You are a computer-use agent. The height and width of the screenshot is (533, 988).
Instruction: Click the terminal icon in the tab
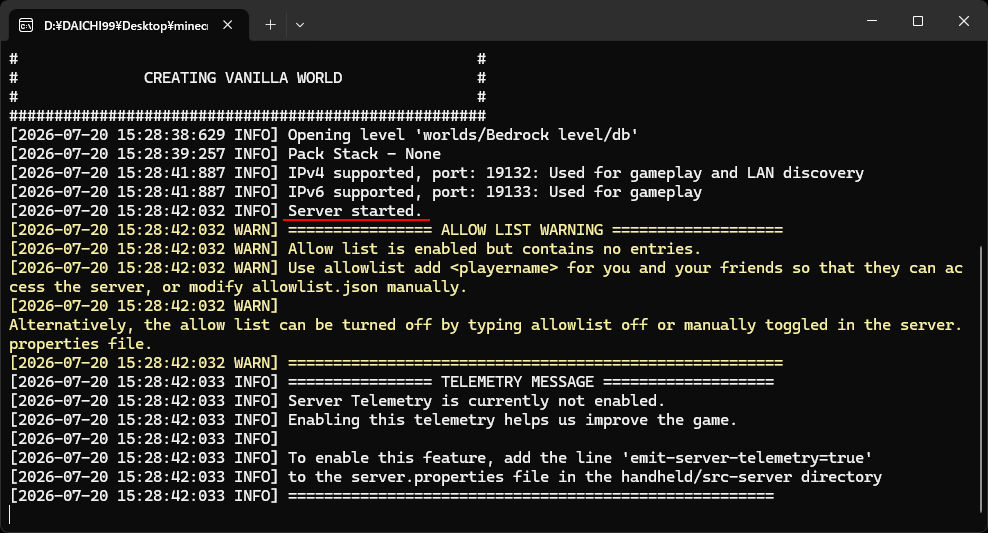26,25
